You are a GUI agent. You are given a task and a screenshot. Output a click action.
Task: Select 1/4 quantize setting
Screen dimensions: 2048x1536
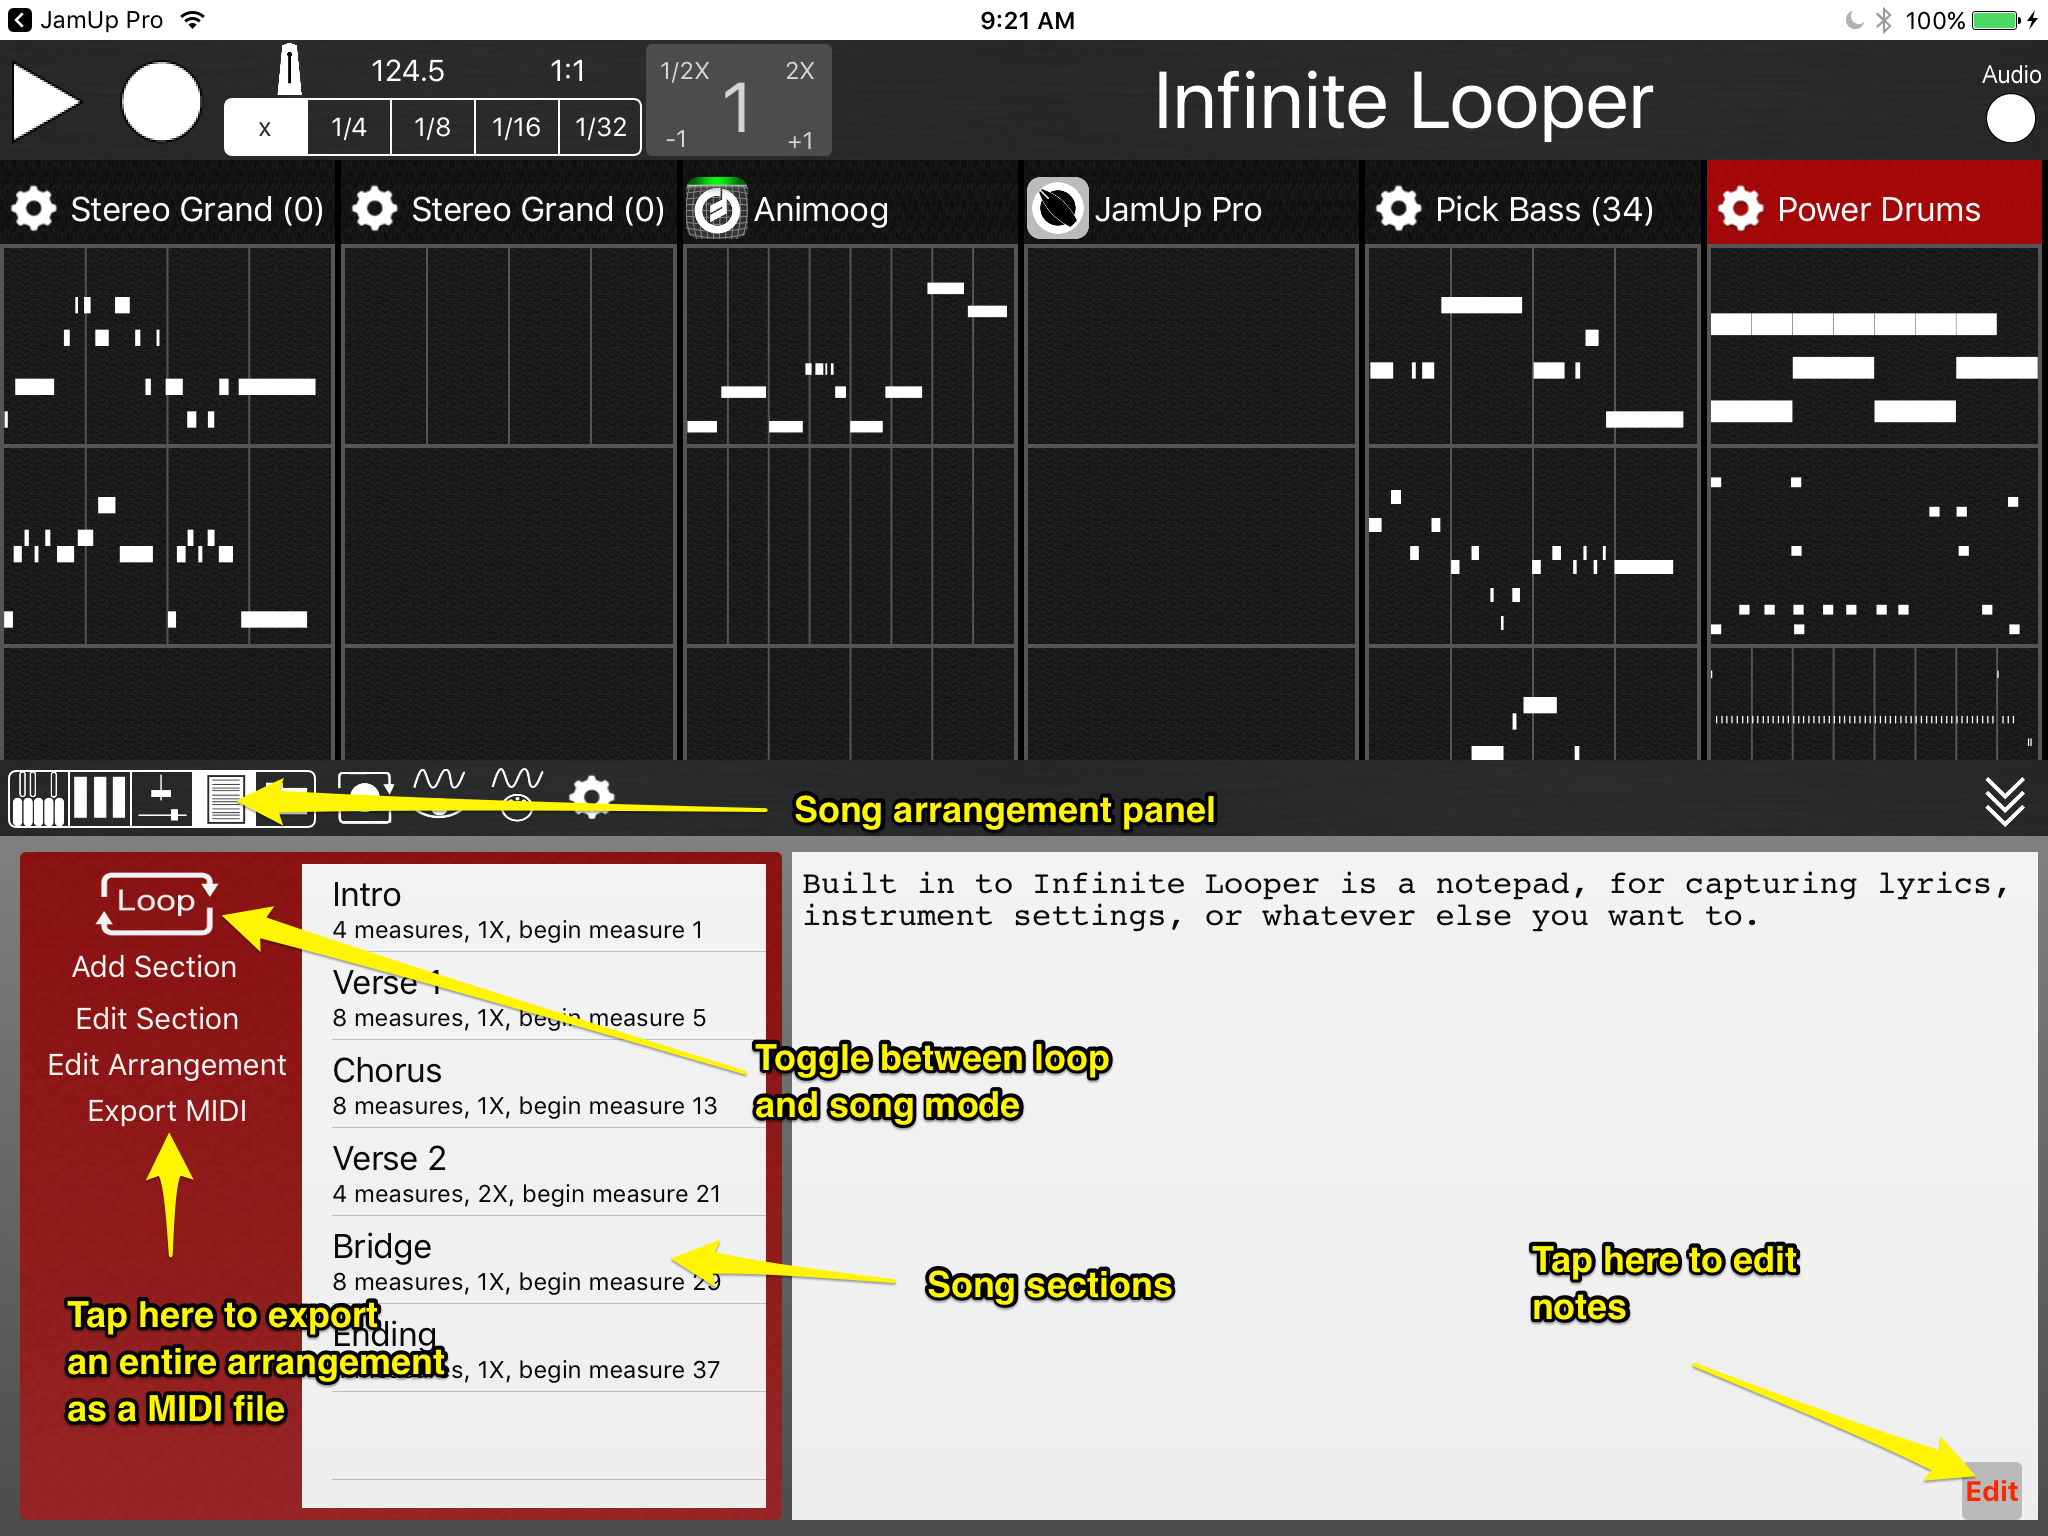(348, 128)
